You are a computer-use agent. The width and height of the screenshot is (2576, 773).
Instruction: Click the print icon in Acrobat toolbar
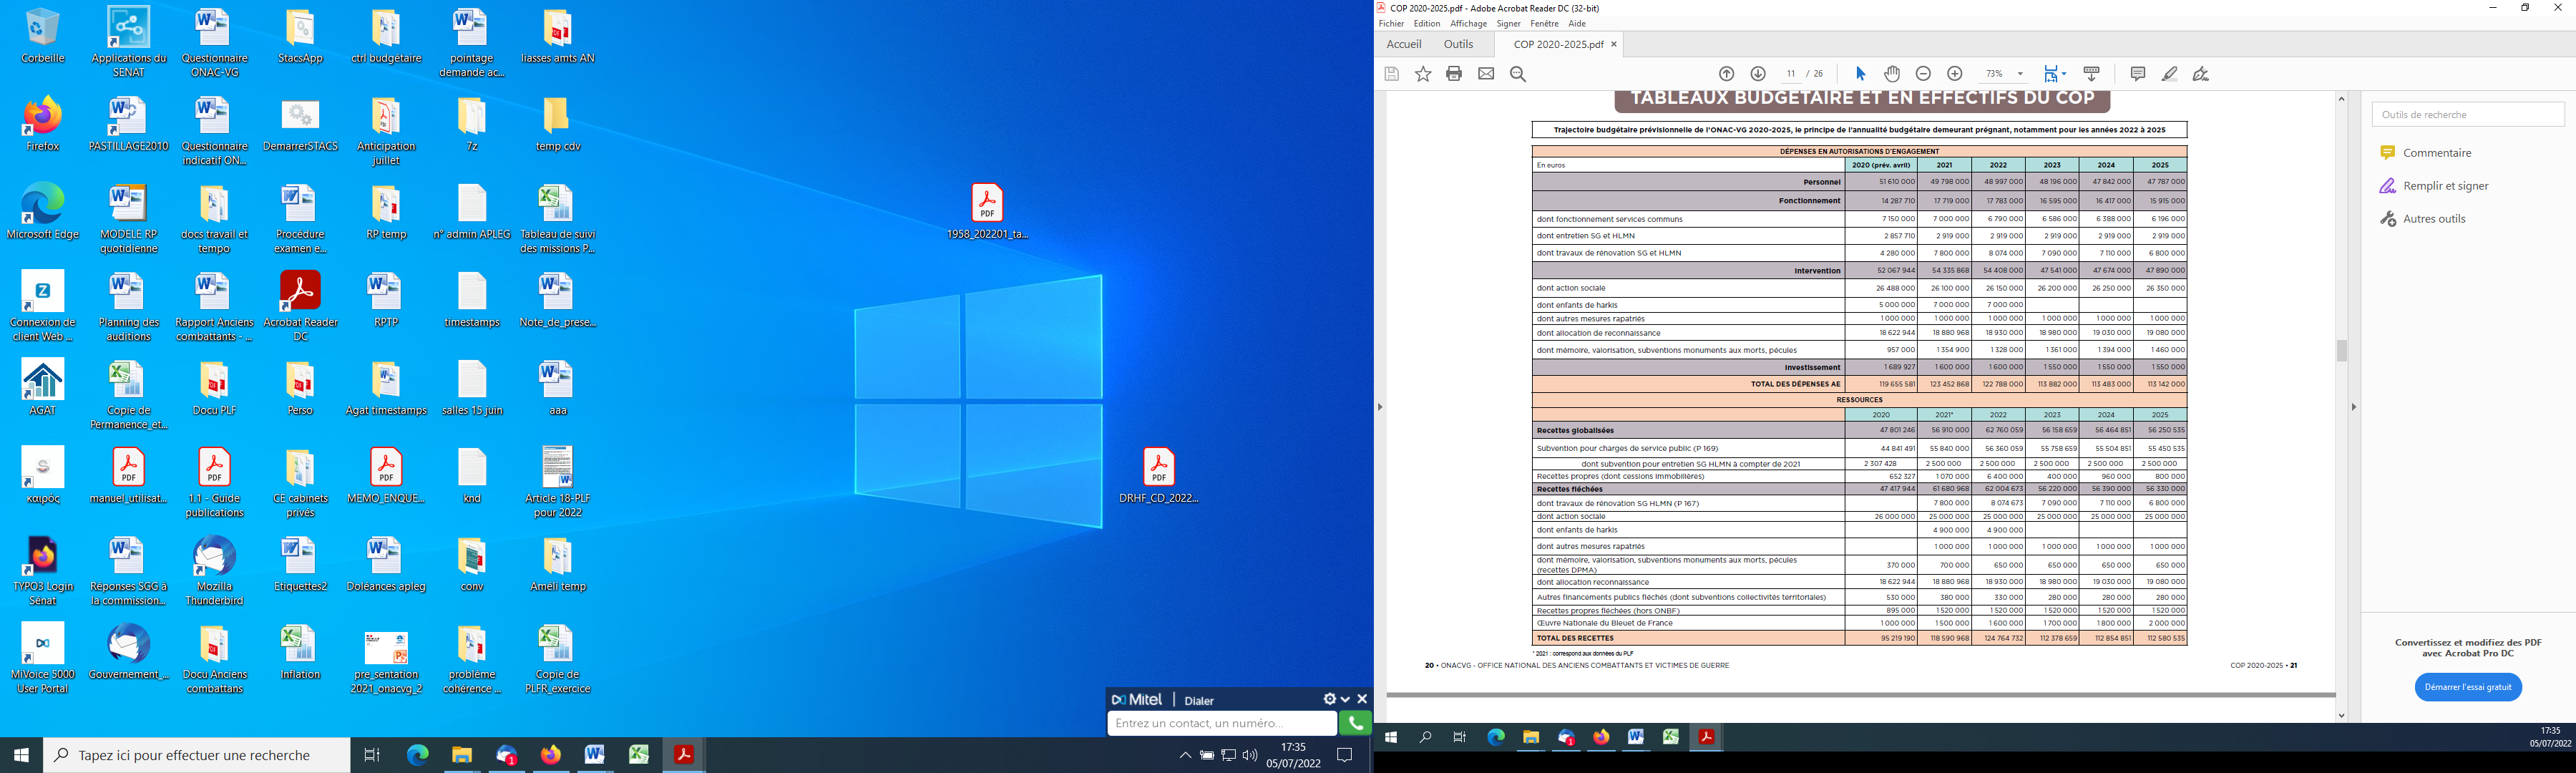pyautogui.click(x=1454, y=74)
